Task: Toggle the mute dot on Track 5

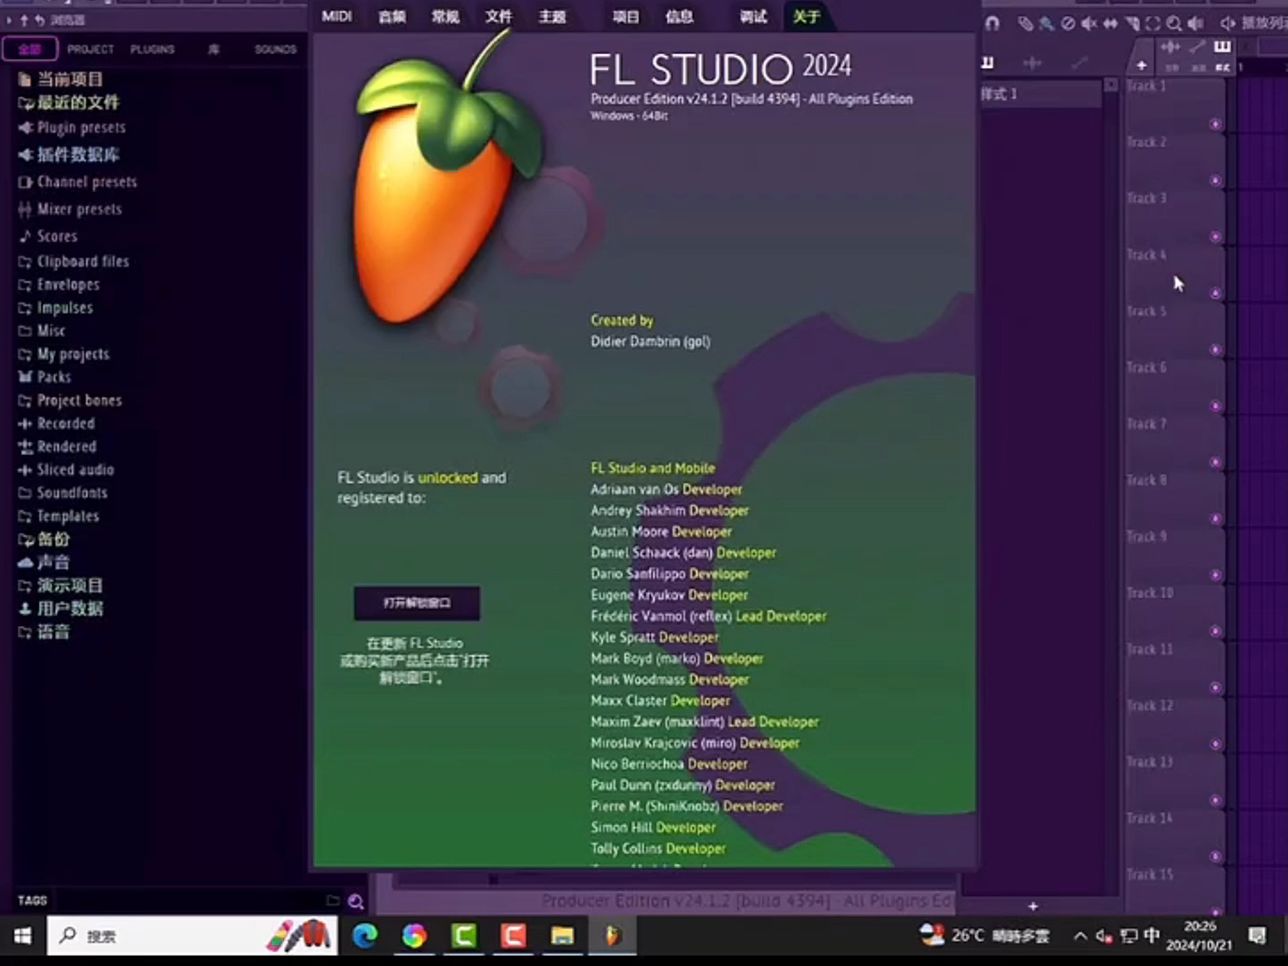Action: point(1215,350)
